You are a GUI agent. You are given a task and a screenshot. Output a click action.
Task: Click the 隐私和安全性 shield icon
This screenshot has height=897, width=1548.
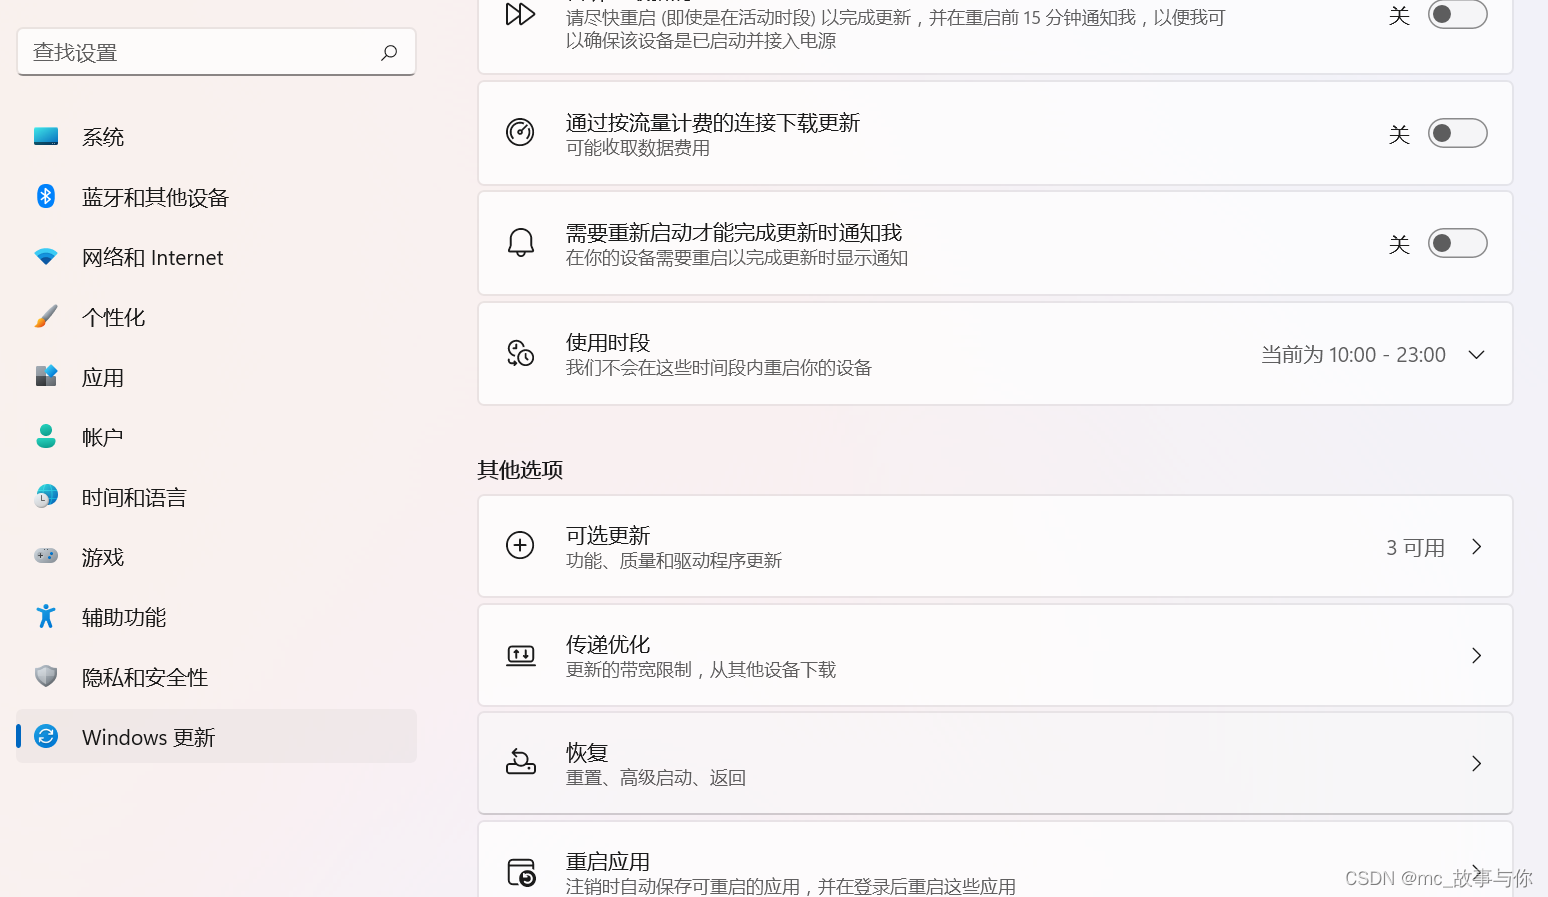coord(46,676)
